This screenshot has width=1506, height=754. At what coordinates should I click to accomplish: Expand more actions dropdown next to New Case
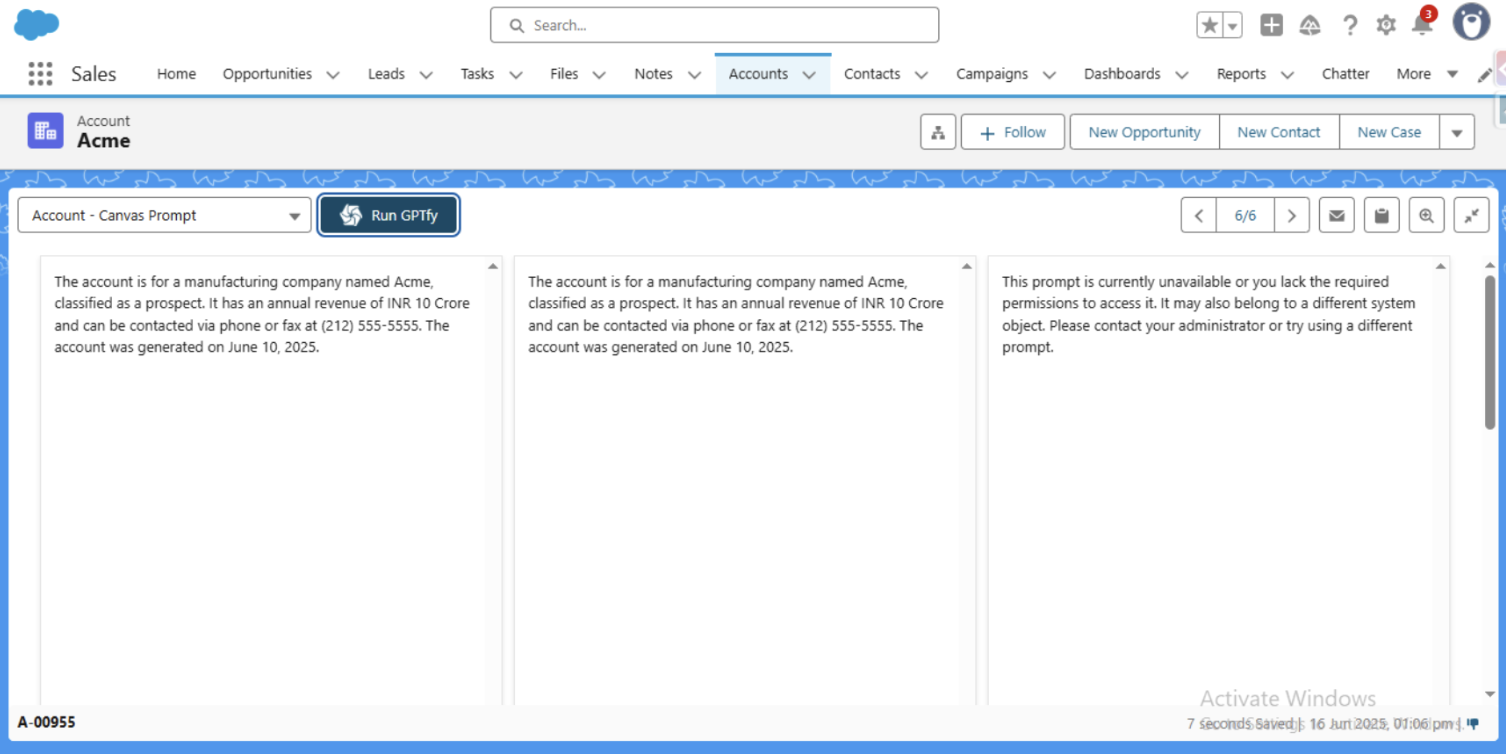(1456, 133)
